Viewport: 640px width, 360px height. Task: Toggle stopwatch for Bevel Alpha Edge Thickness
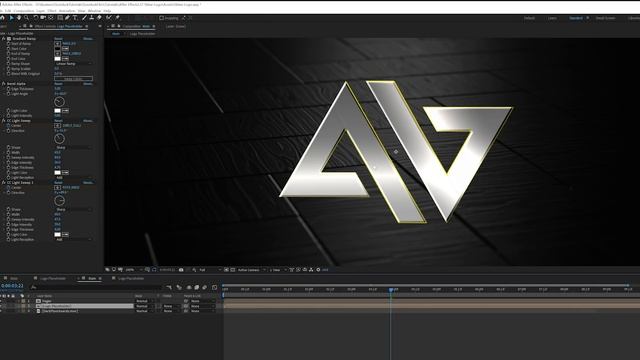(x=8, y=89)
